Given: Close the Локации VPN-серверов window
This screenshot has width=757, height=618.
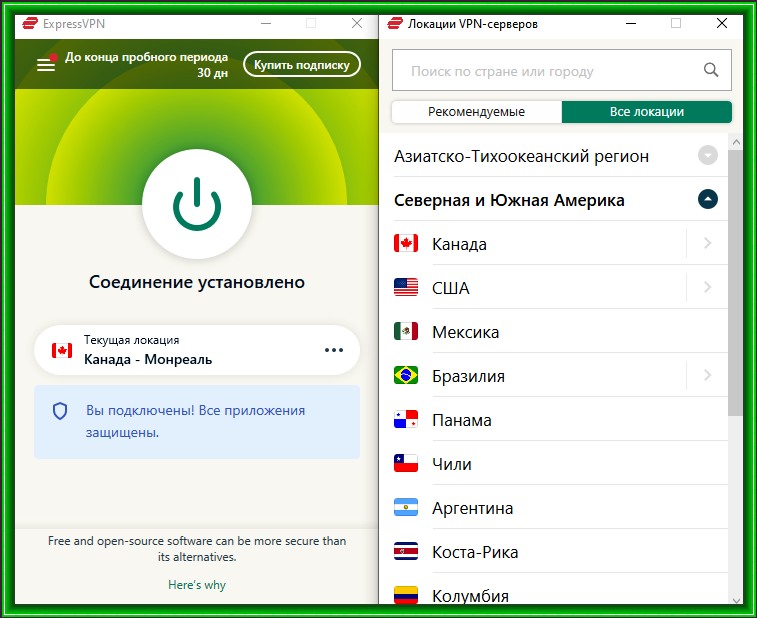Looking at the screenshot, I should (x=722, y=23).
